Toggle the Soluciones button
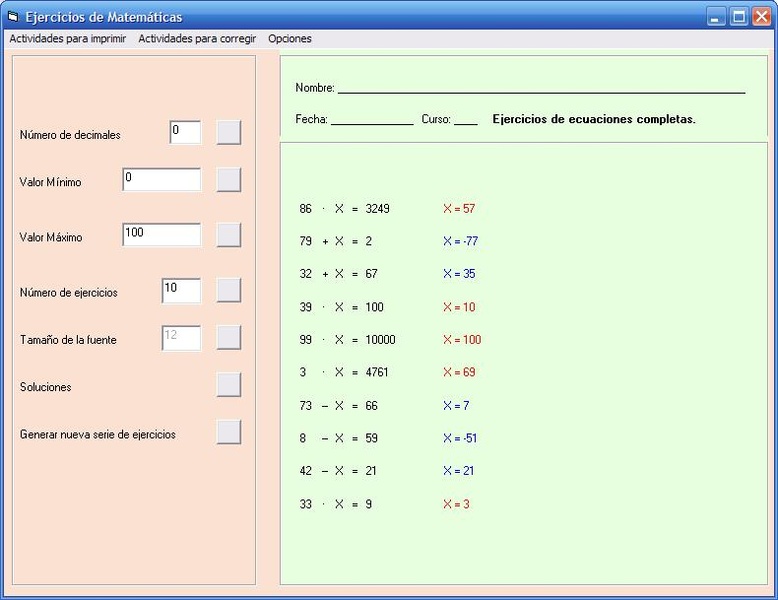The width and height of the screenshot is (778, 600). point(229,385)
